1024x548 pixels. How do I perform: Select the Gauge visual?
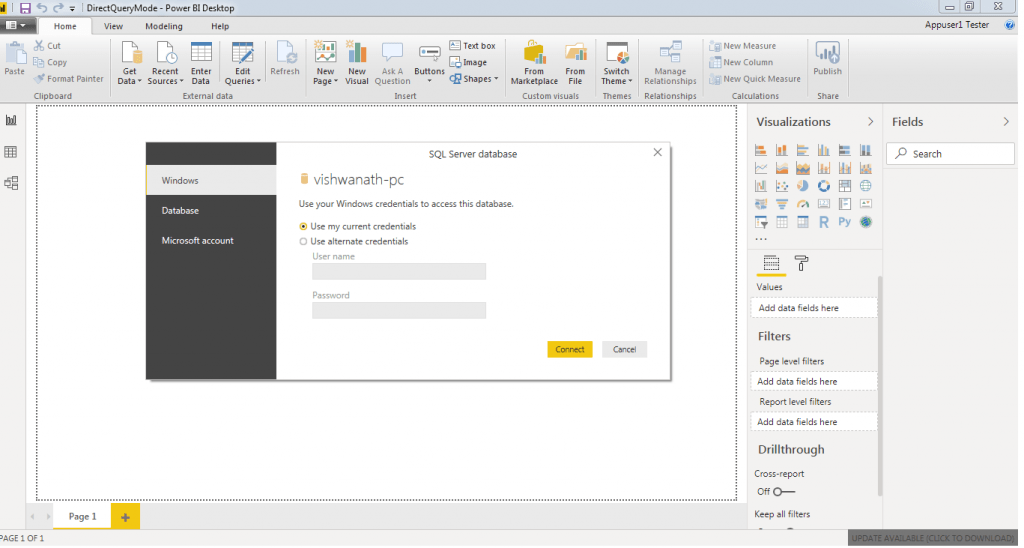click(x=803, y=204)
